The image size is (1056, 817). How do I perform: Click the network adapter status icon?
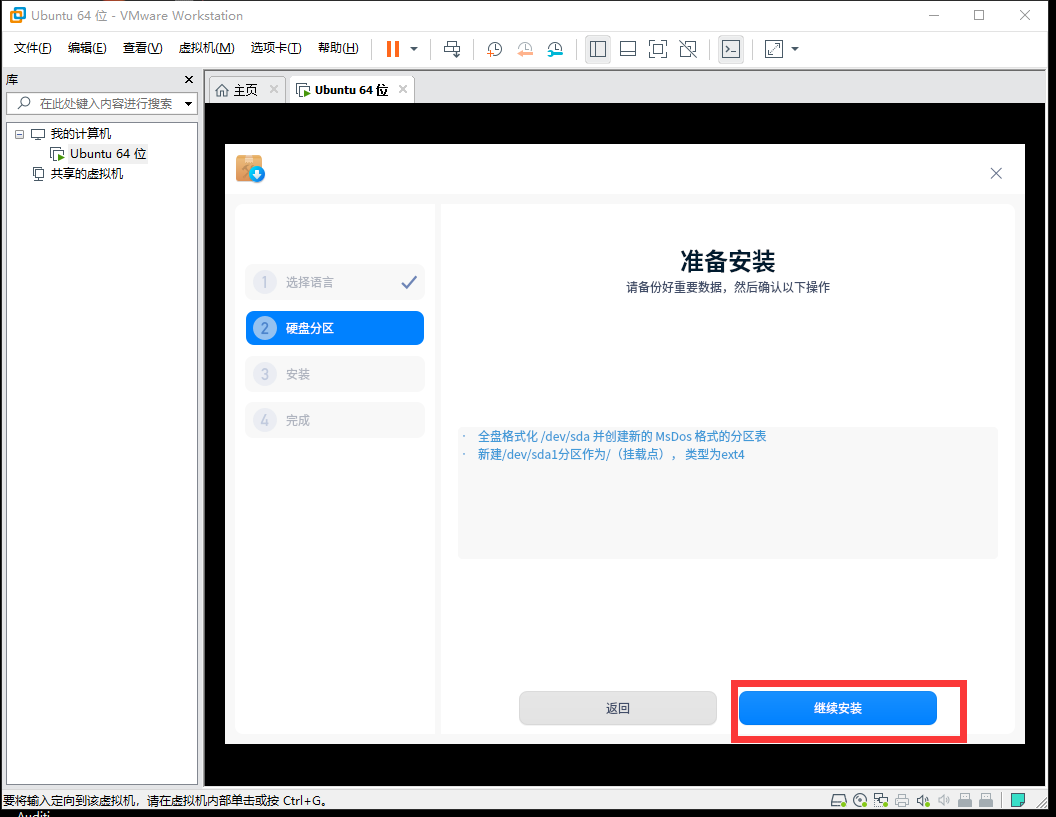[x=881, y=800]
